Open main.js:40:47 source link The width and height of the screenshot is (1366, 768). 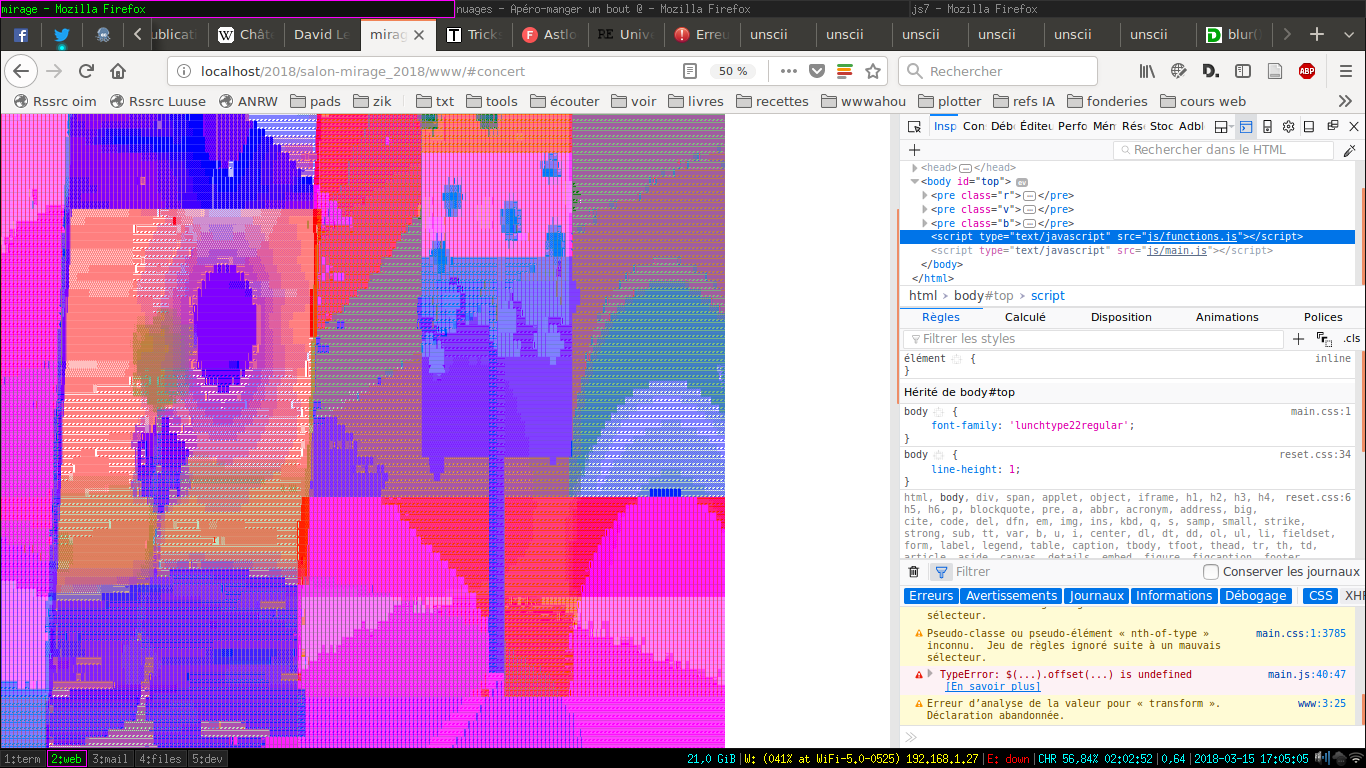pos(1306,675)
